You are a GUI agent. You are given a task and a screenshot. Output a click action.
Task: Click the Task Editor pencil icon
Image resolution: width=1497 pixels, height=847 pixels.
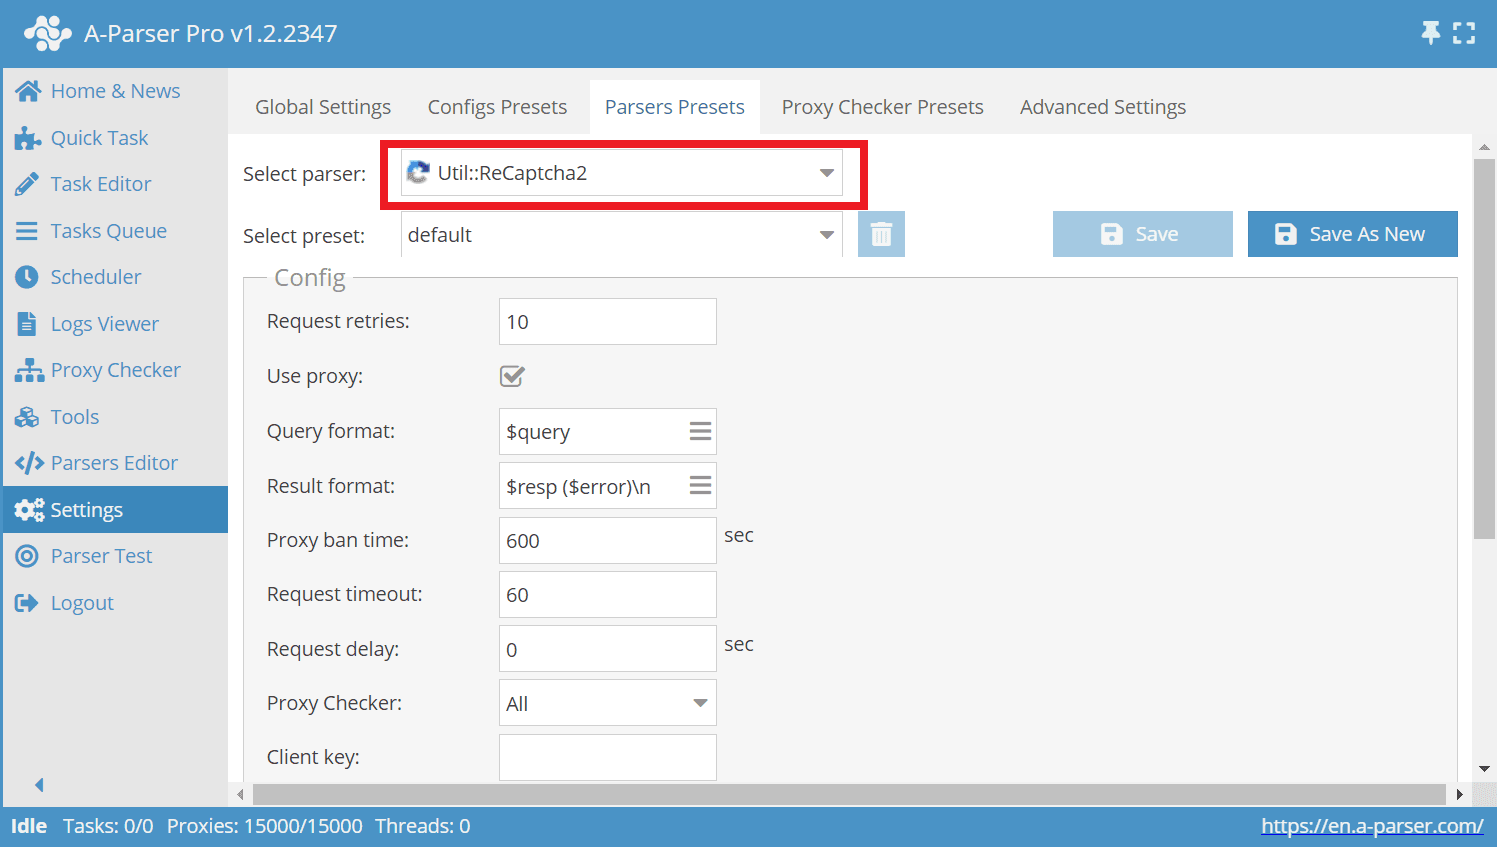pos(27,184)
